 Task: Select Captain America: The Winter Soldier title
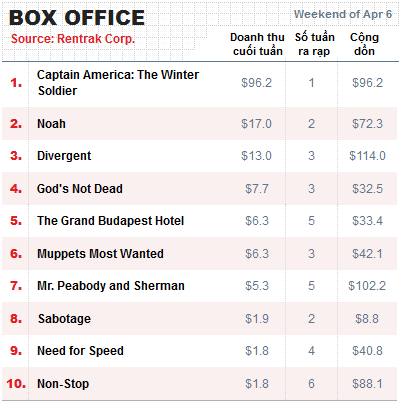(118, 83)
